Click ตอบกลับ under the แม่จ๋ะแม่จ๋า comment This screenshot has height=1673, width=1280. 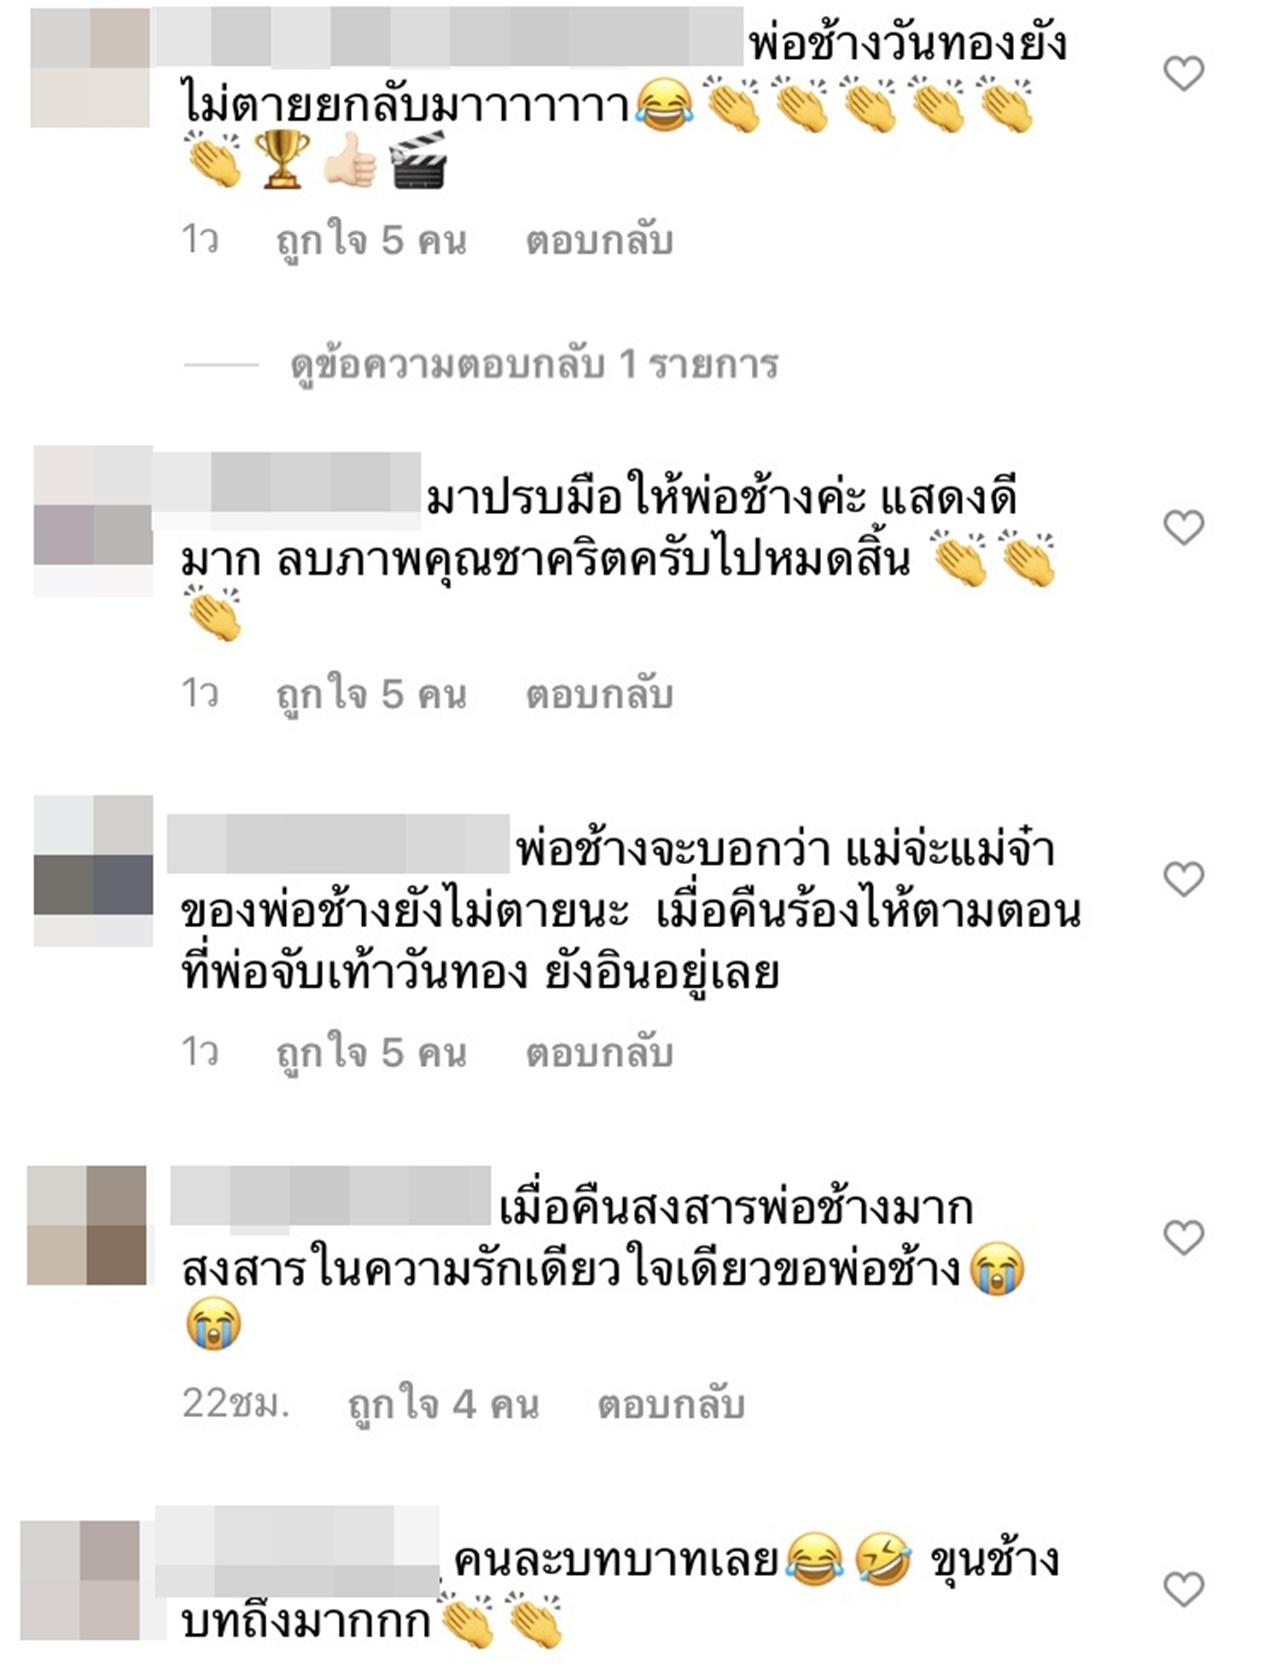599,1052
